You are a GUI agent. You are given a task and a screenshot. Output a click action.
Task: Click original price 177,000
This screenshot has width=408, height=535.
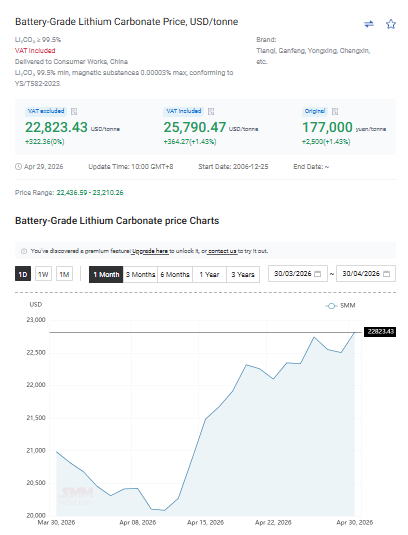(x=327, y=127)
